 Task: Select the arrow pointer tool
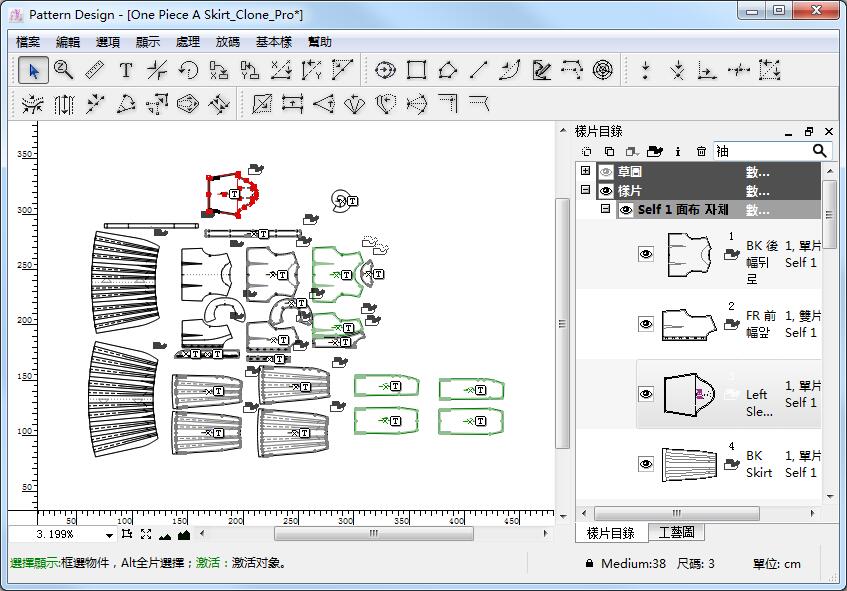click(34, 70)
